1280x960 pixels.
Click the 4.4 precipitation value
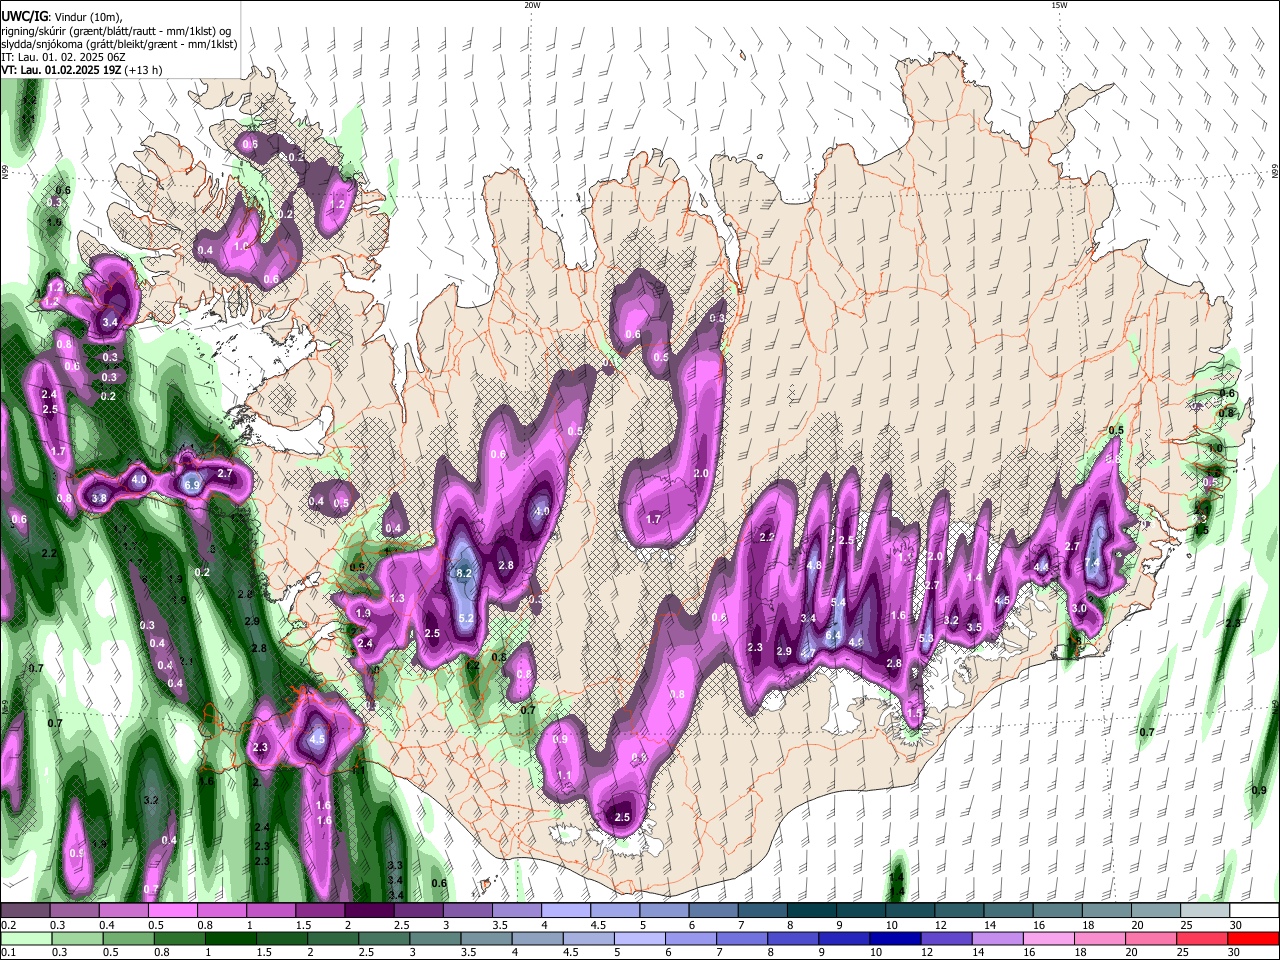point(1041,567)
